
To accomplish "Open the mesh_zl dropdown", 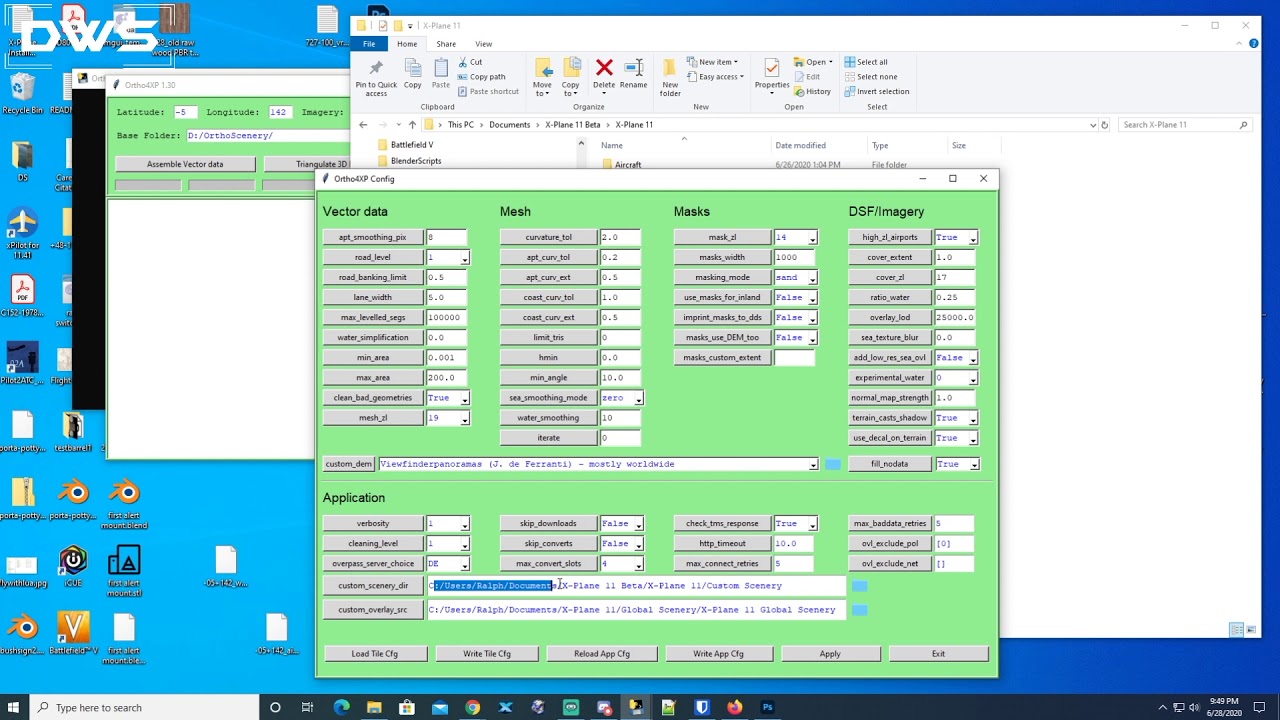I will [464, 418].
